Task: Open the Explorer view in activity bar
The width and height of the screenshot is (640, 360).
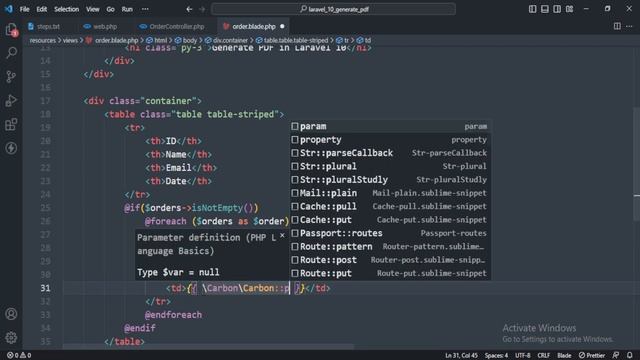Action: (x=11, y=29)
